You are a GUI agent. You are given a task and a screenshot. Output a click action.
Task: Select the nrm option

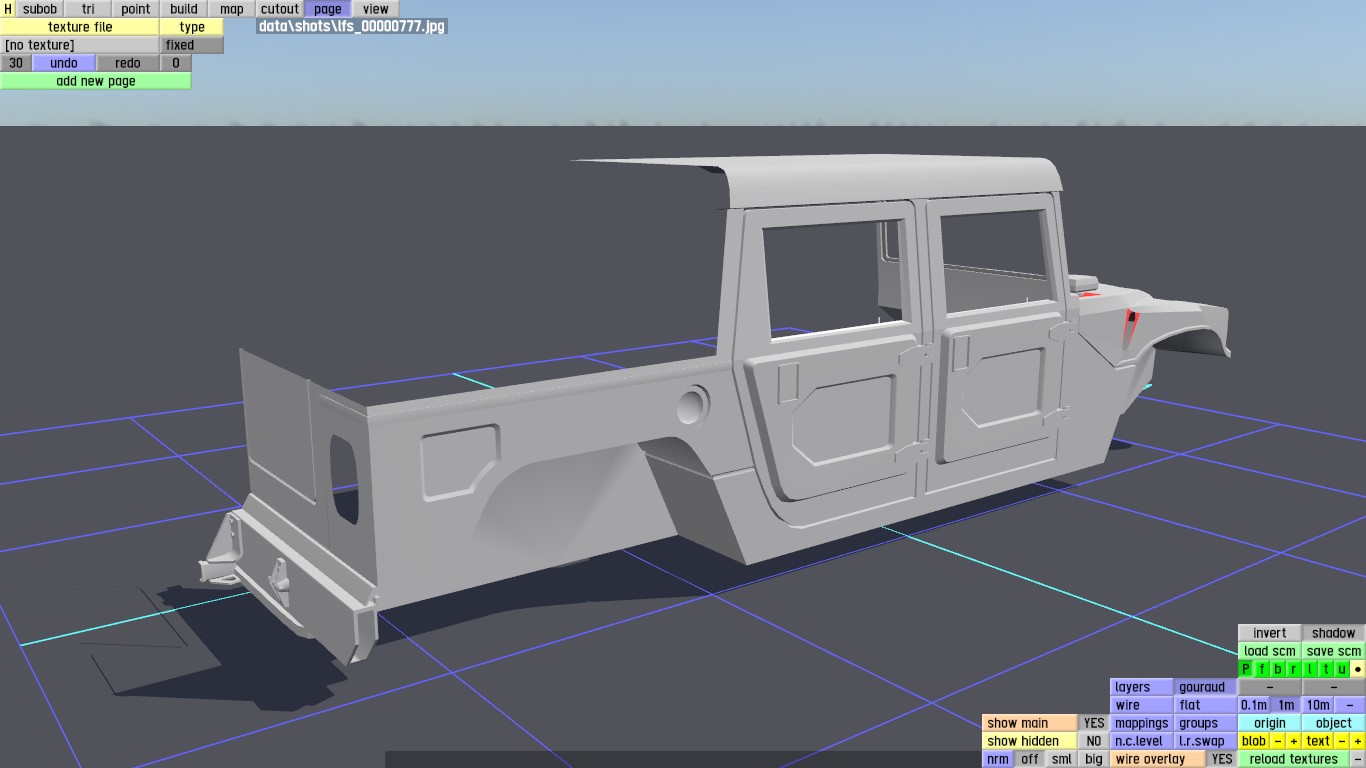click(998, 759)
